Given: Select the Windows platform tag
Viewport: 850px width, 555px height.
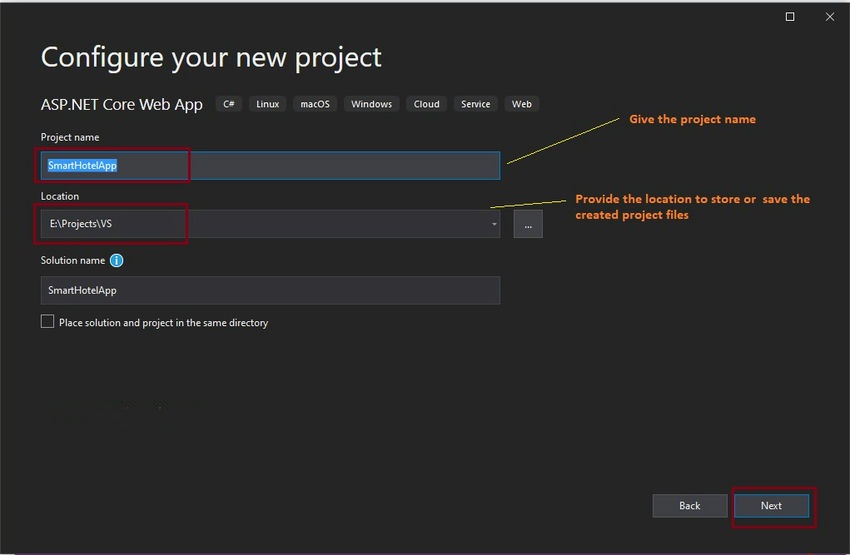Looking at the screenshot, I should click(x=371, y=104).
